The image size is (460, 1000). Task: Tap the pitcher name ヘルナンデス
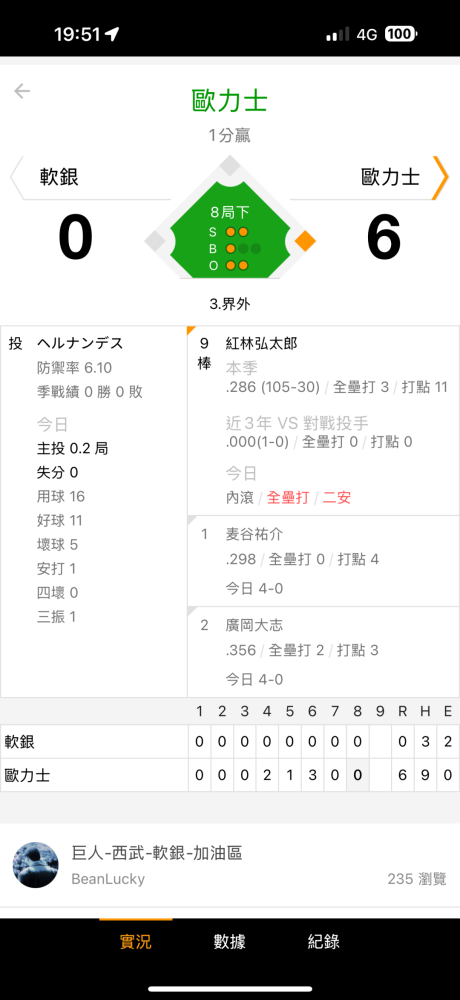[80, 344]
